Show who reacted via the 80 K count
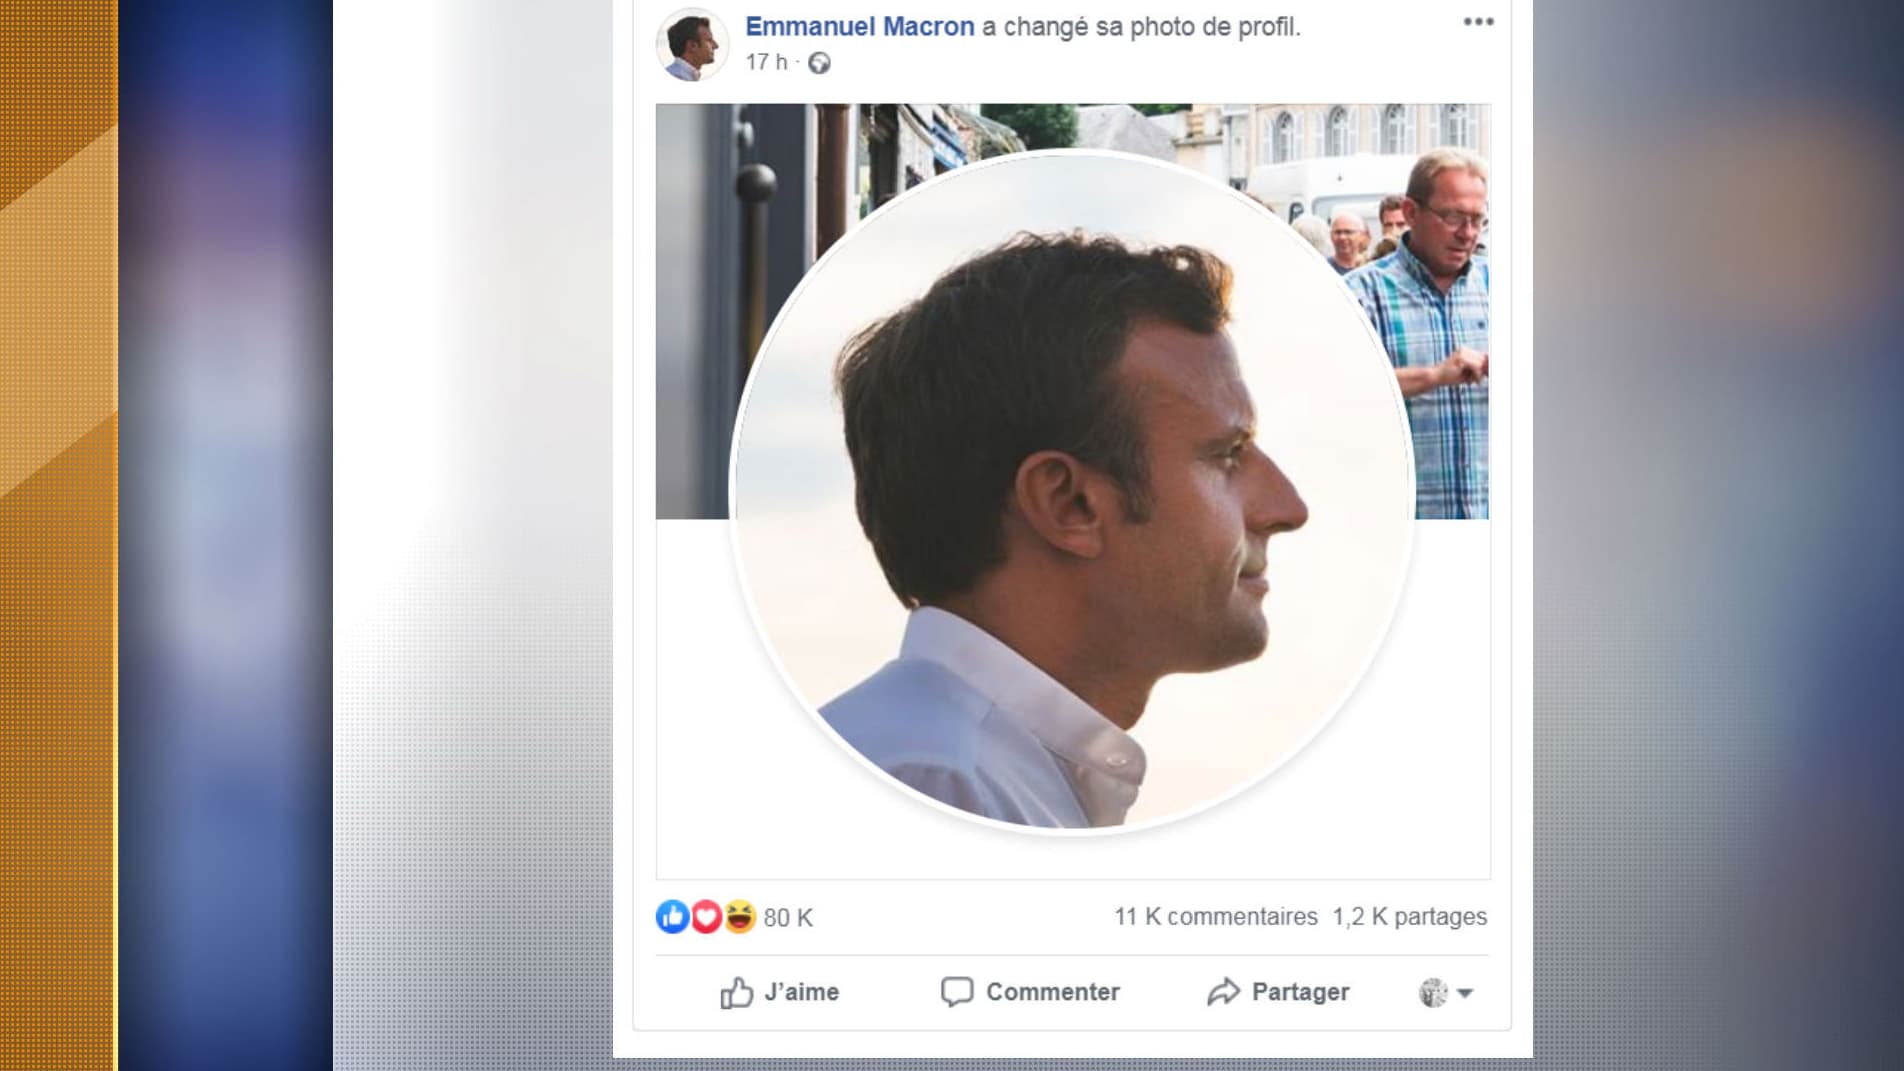1904x1071 pixels. coord(786,915)
